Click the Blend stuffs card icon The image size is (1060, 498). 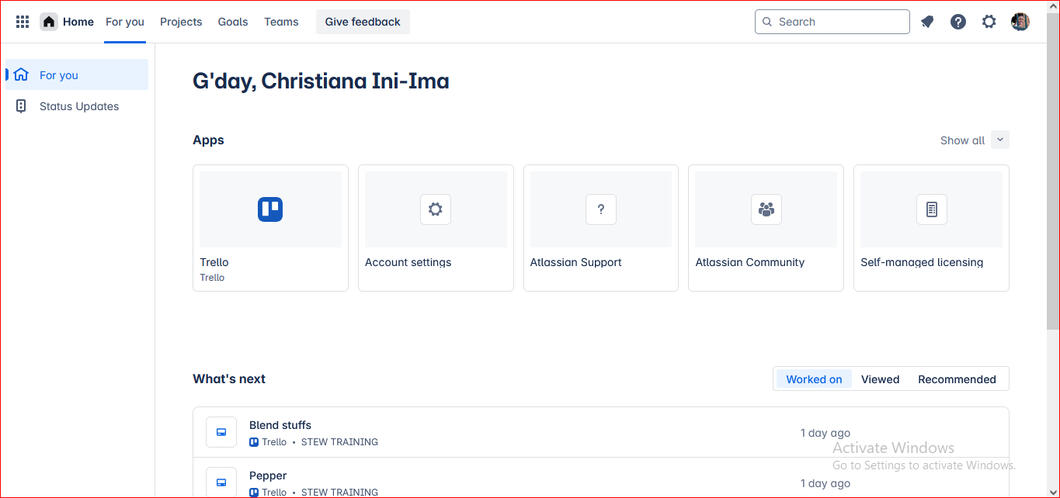tap(221, 432)
